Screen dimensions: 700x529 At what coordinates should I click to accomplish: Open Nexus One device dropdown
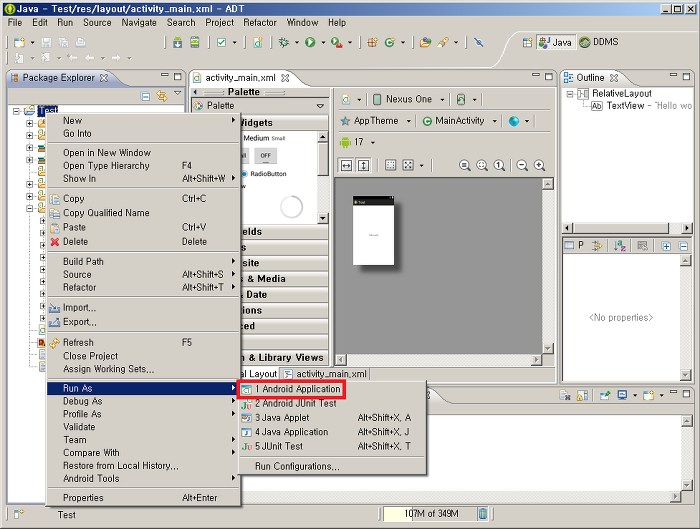click(x=409, y=99)
